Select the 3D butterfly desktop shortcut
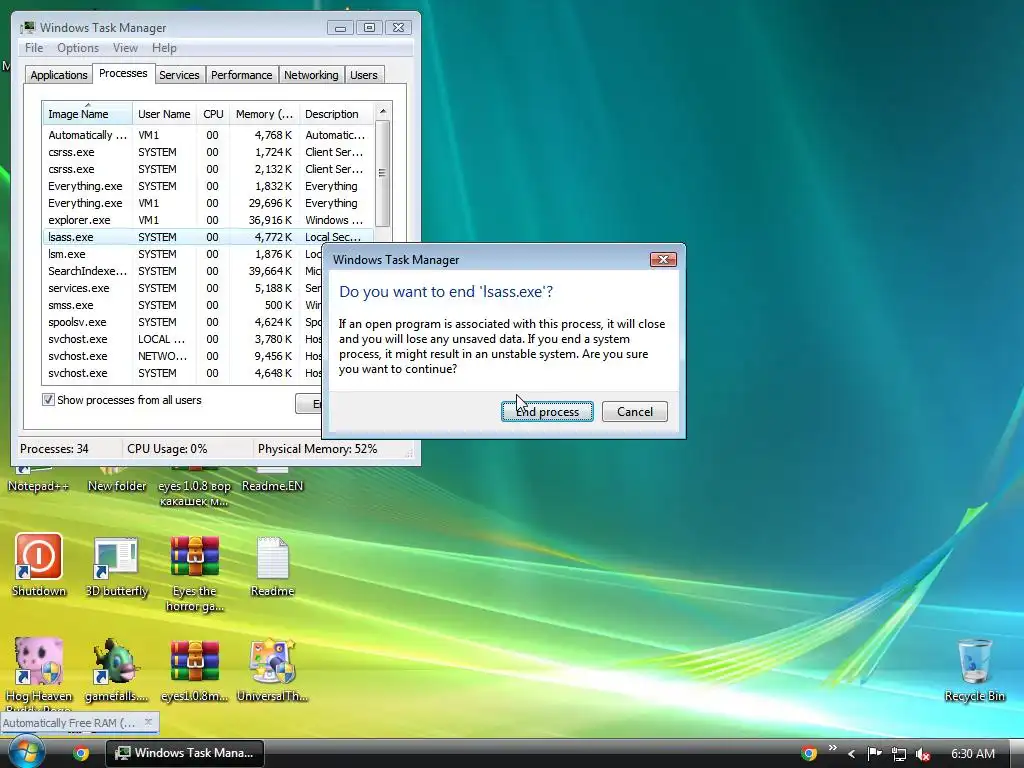This screenshot has width=1024, height=768. point(117,566)
